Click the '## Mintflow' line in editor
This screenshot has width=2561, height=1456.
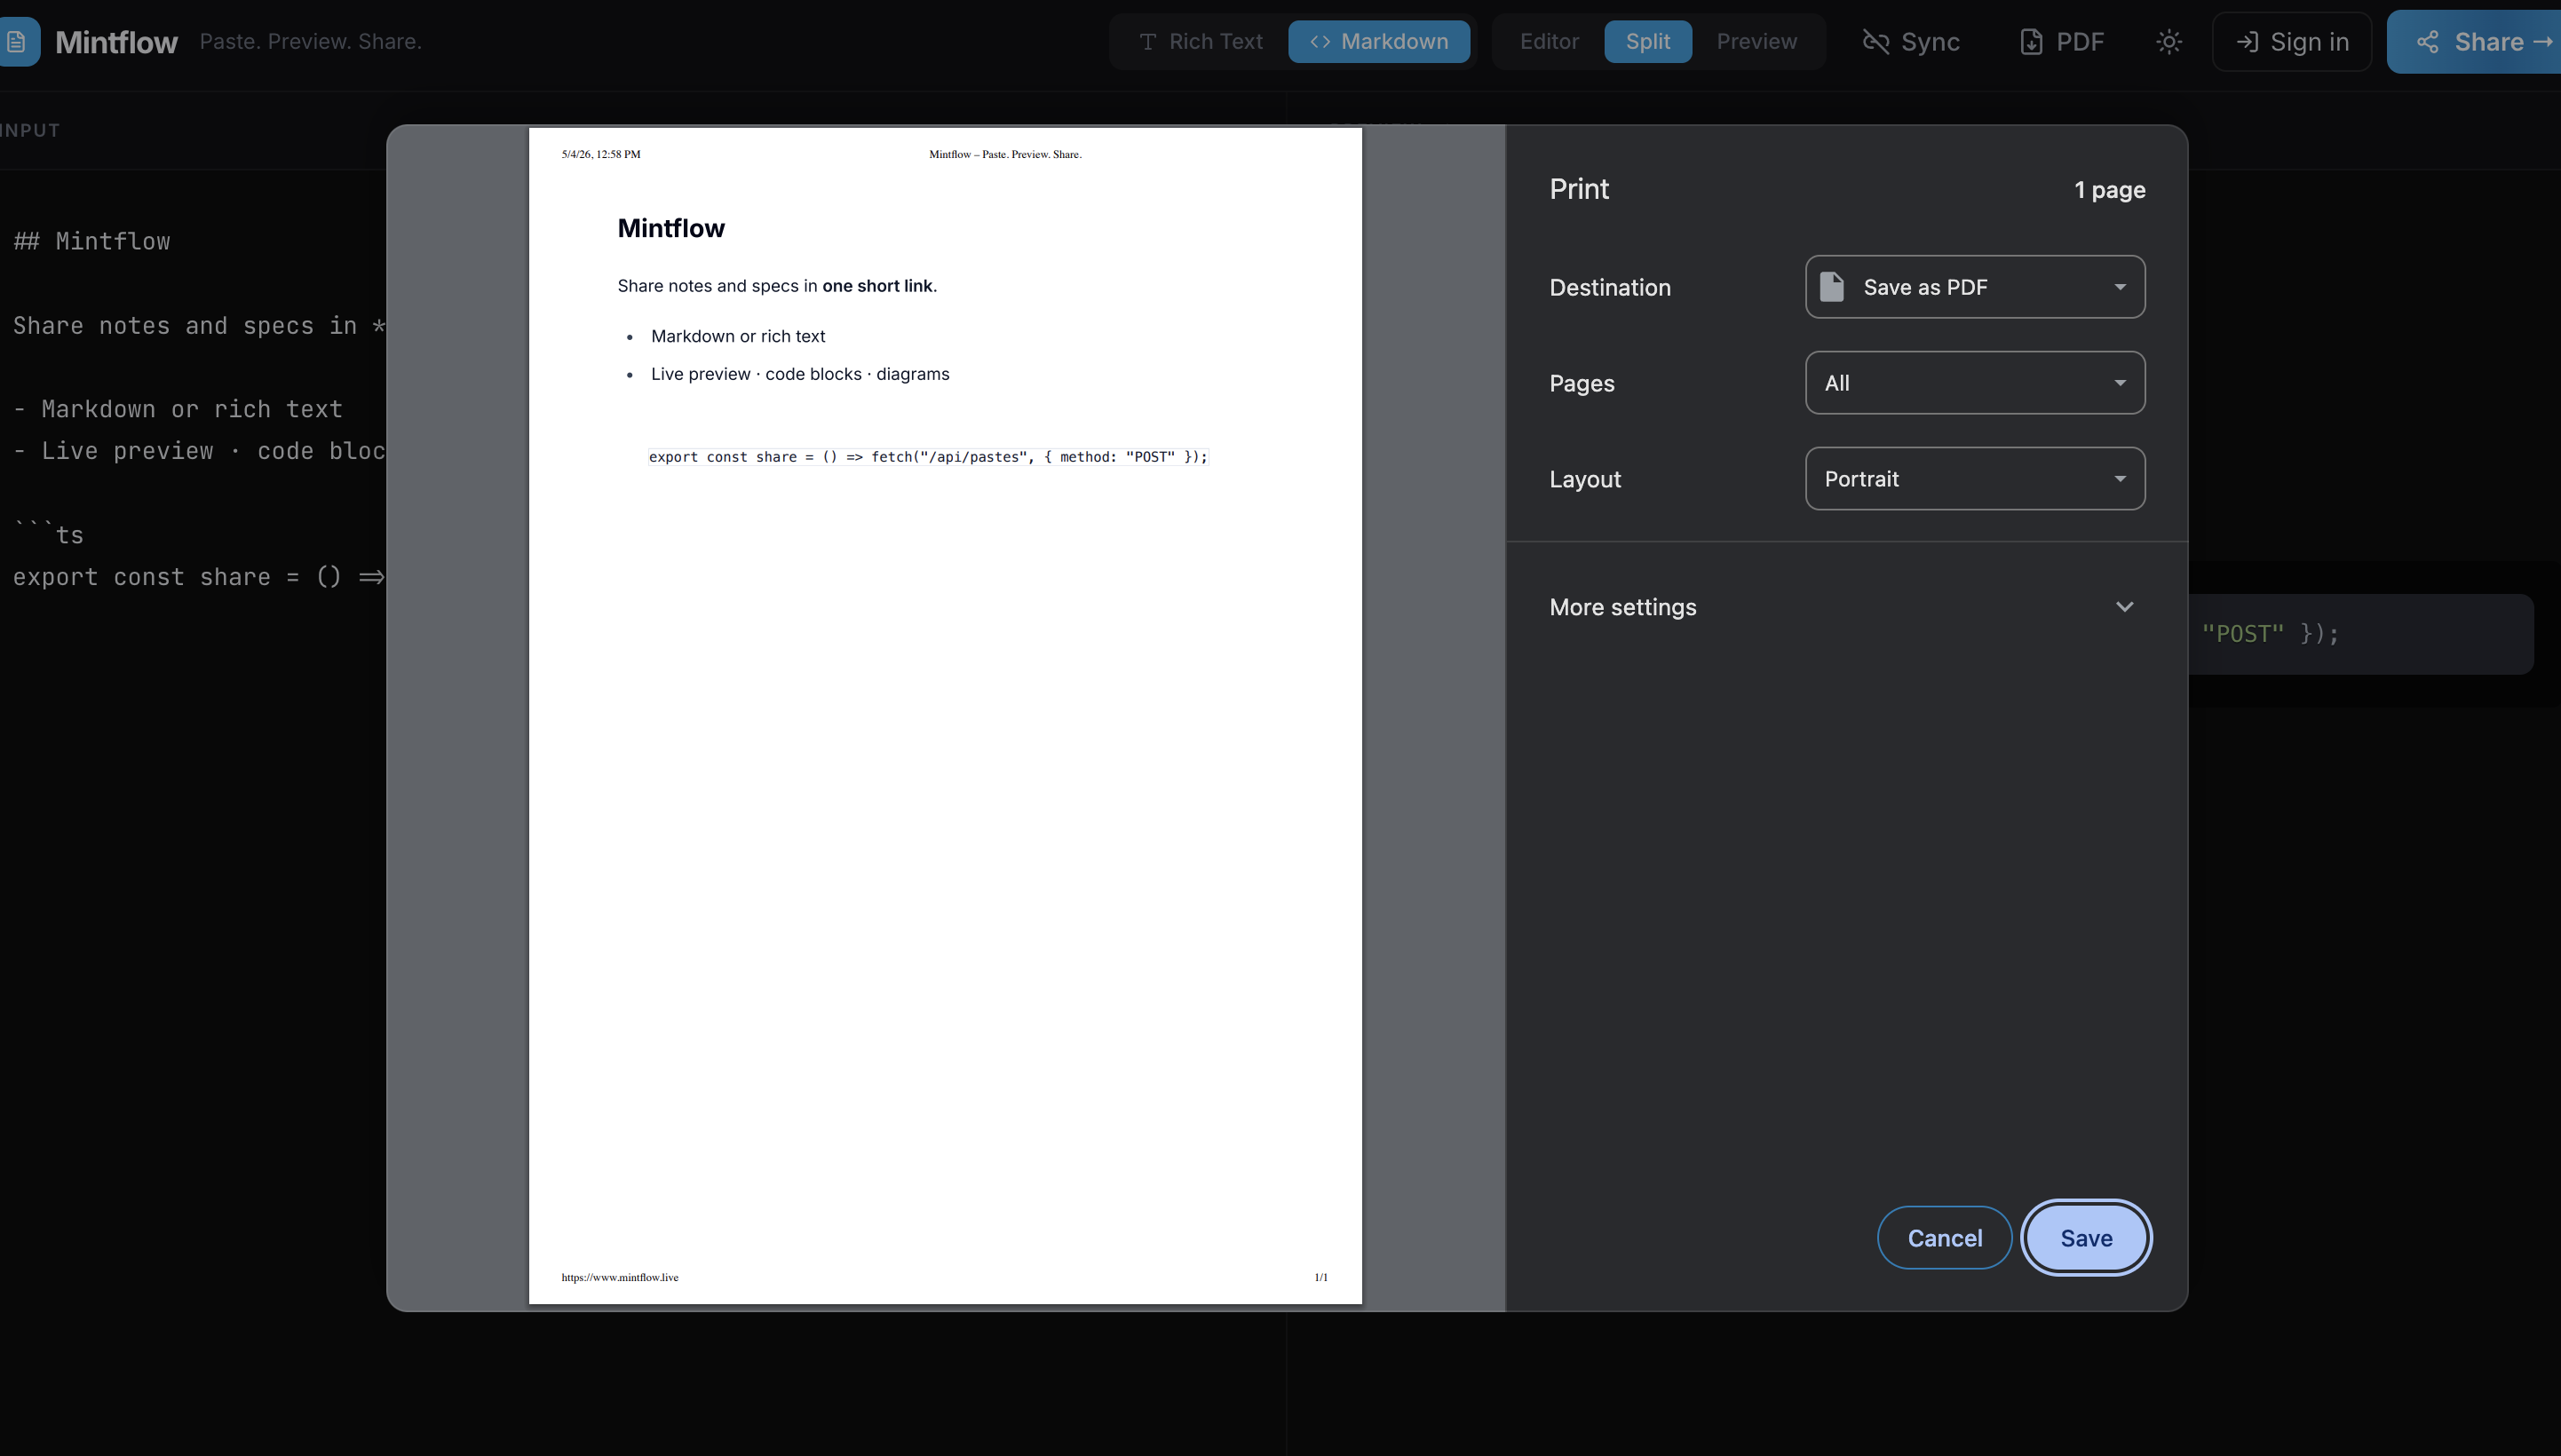coord(92,241)
